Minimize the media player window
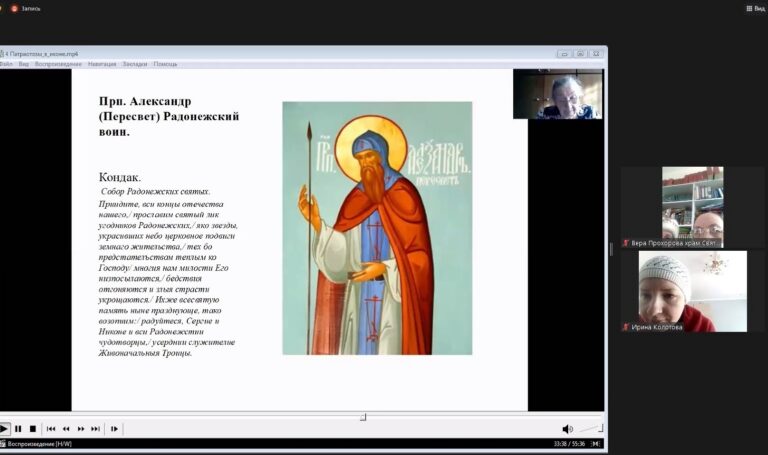 coord(564,54)
